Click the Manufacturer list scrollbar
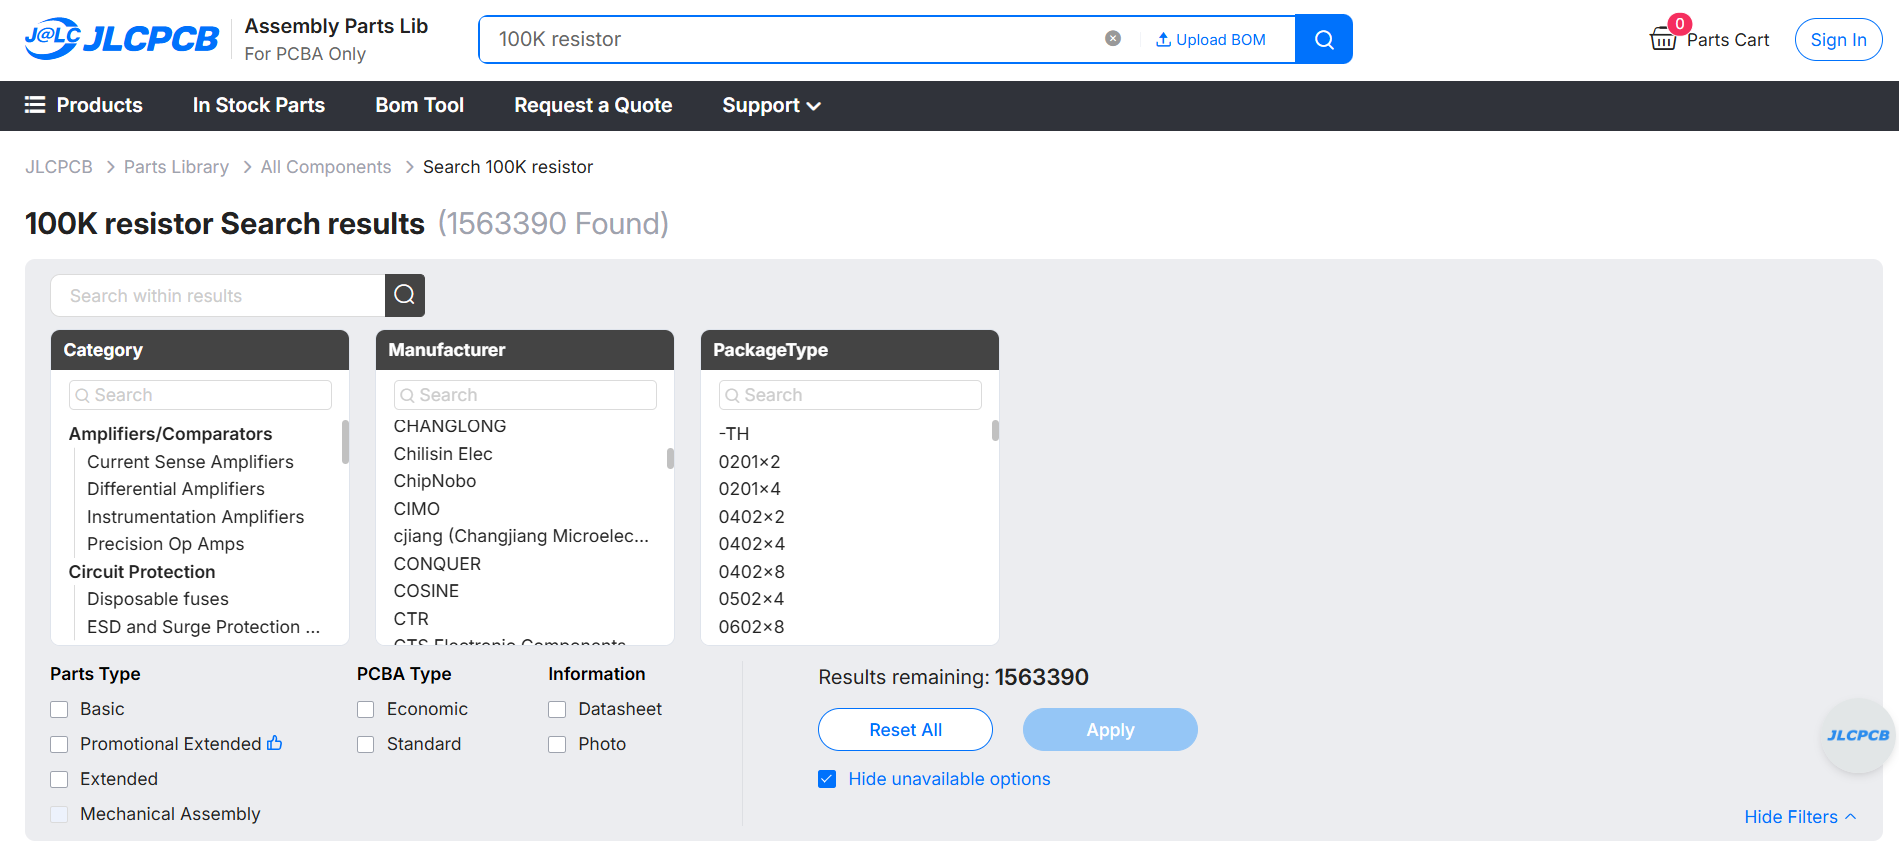 pyautogui.click(x=670, y=458)
